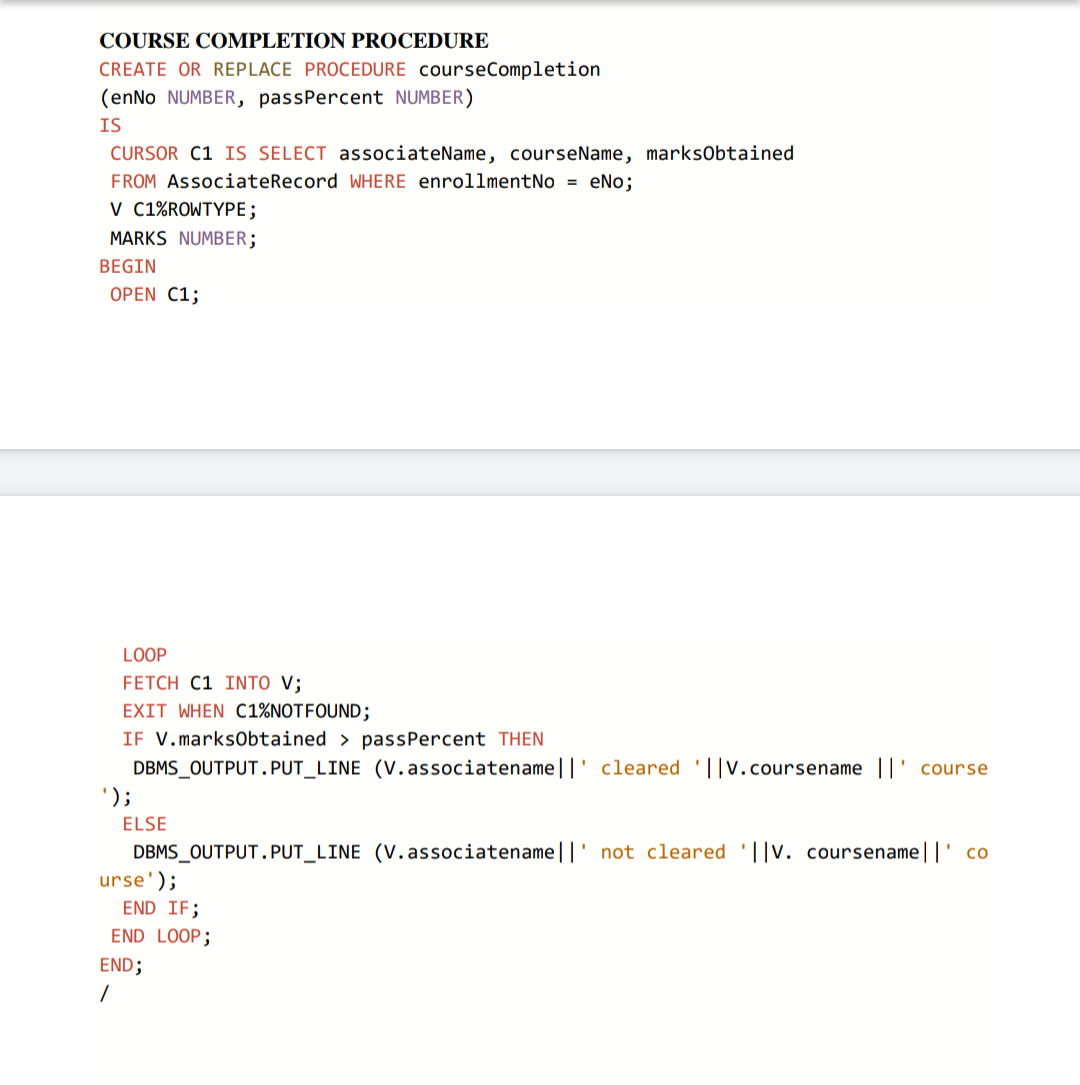The image size is (1080, 1085).
Task: Click the line 'FETCH C1 INTO V;'
Action: coord(212,684)
